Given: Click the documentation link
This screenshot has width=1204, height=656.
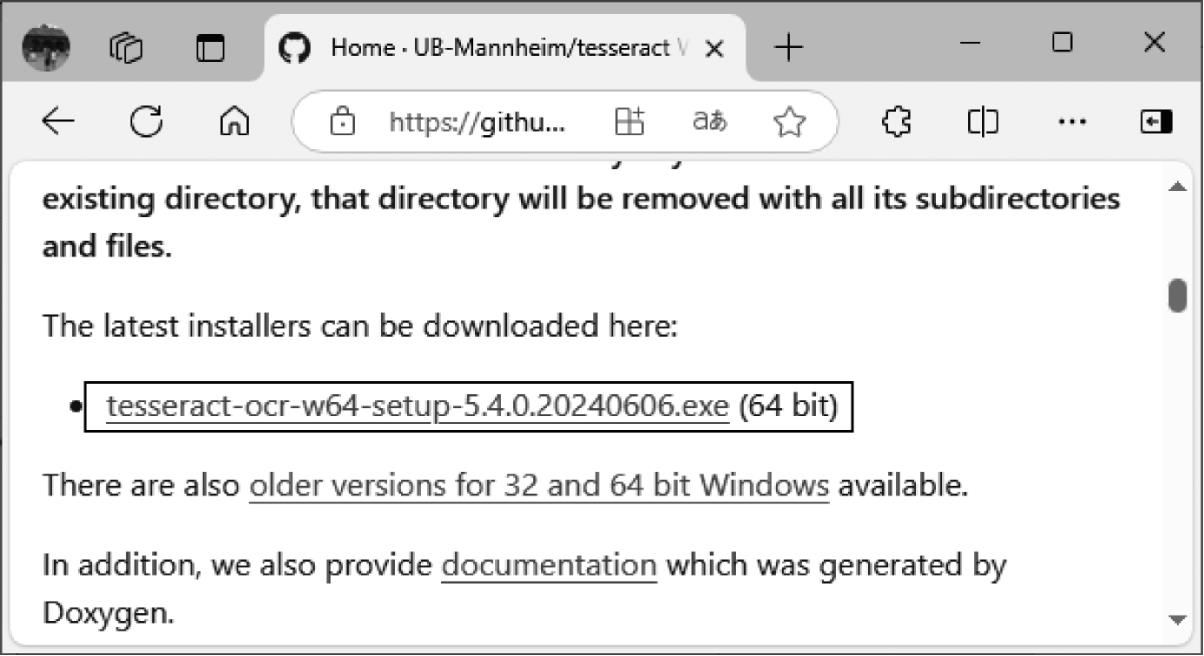Looking at the screenshot, I should 549,565.
